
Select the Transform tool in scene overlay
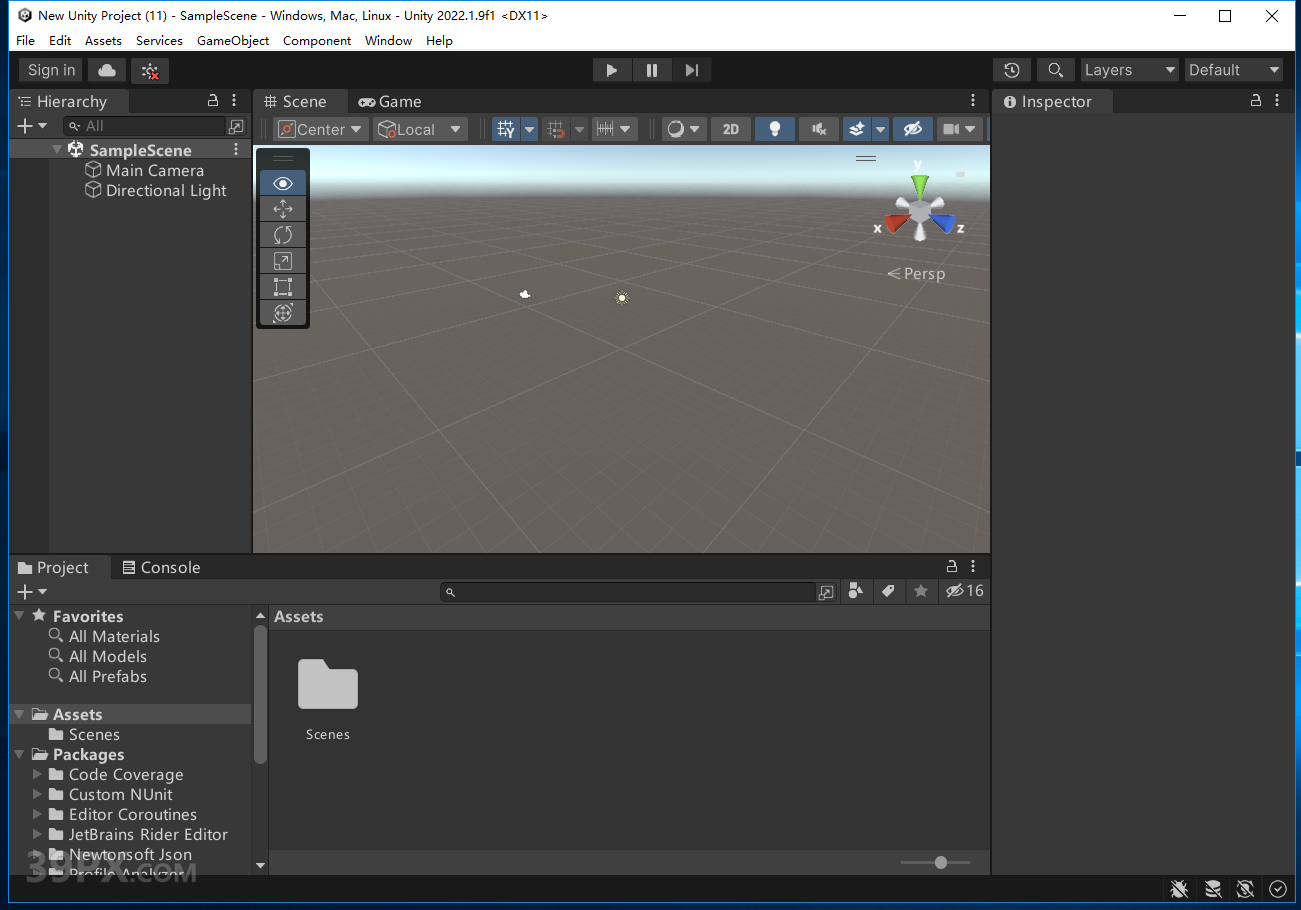point(283,313)
